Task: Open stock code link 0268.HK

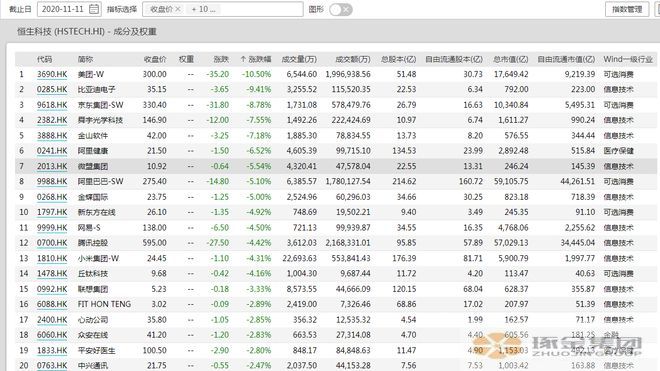Action: tap(52, 197)
